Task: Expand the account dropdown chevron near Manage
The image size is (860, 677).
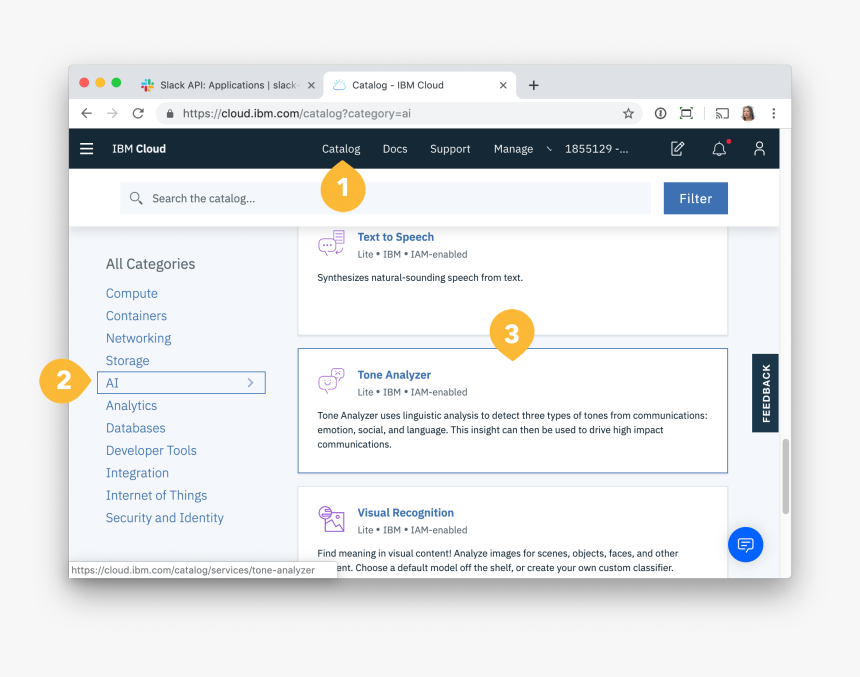Action: (x=549, y=149)
